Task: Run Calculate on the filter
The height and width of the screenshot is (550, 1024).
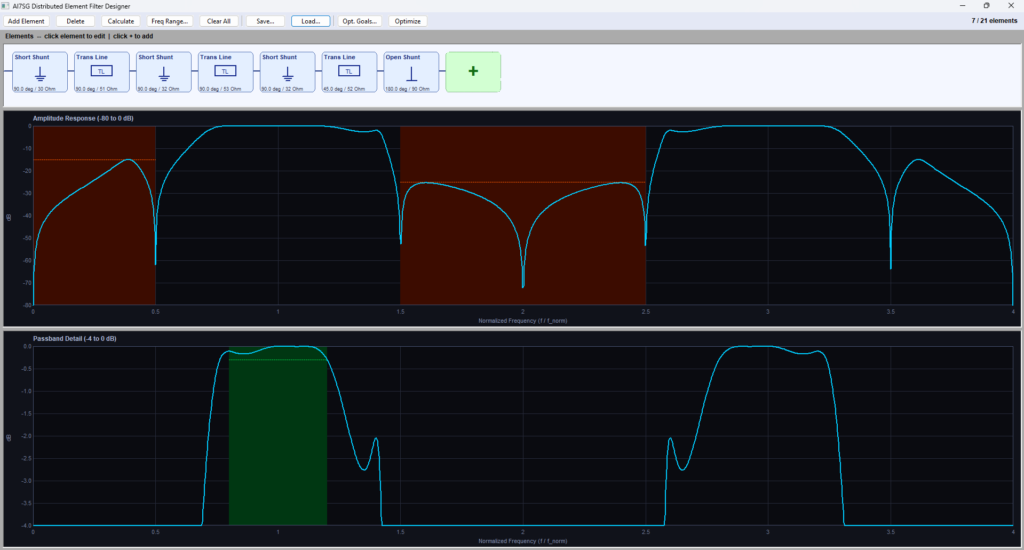Action: tap(121, 21)
